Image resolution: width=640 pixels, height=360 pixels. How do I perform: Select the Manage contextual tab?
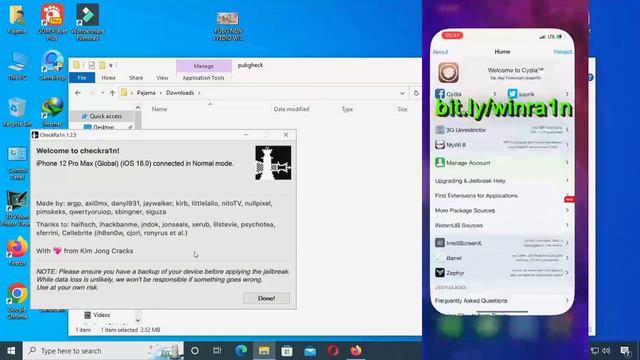[x=204, y=66]
